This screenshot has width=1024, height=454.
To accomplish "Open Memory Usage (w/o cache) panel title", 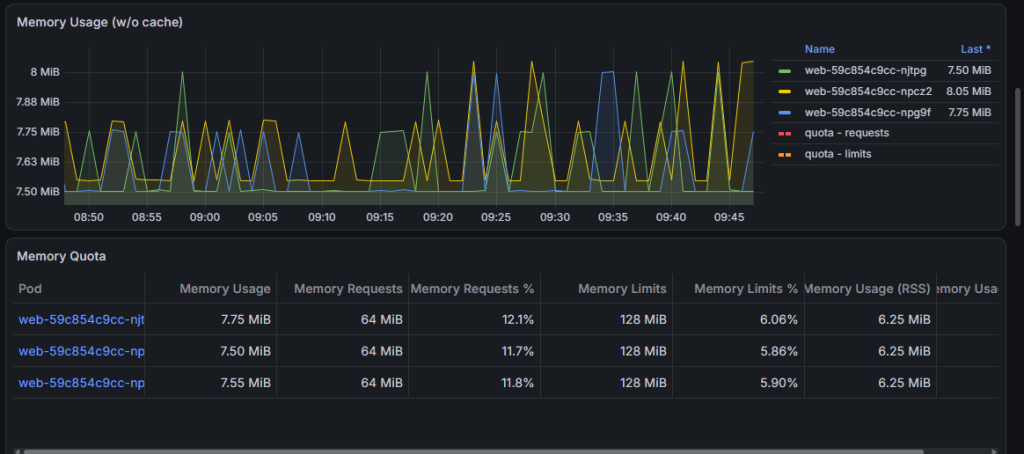I will (100, 22).
